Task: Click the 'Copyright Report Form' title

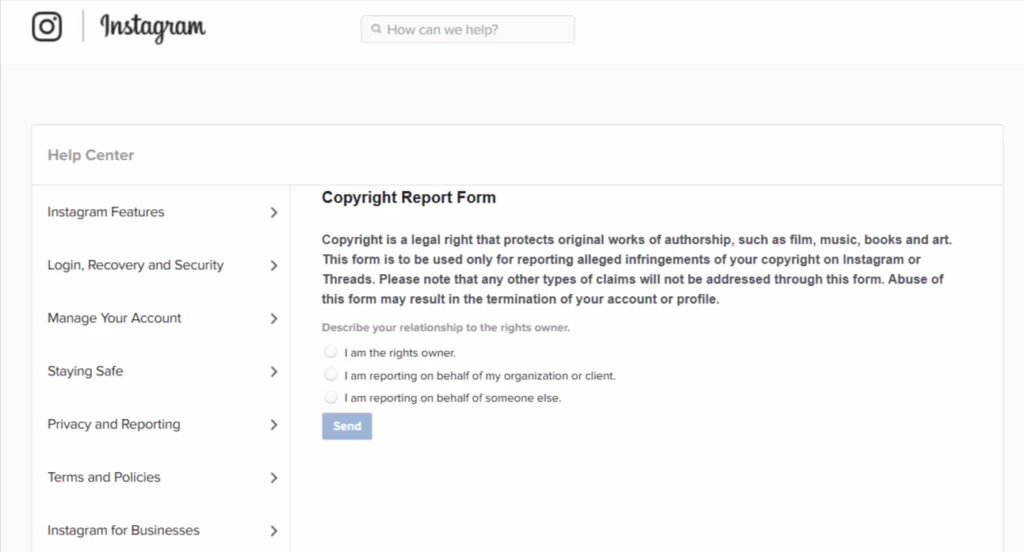Action: coord(409,197)
